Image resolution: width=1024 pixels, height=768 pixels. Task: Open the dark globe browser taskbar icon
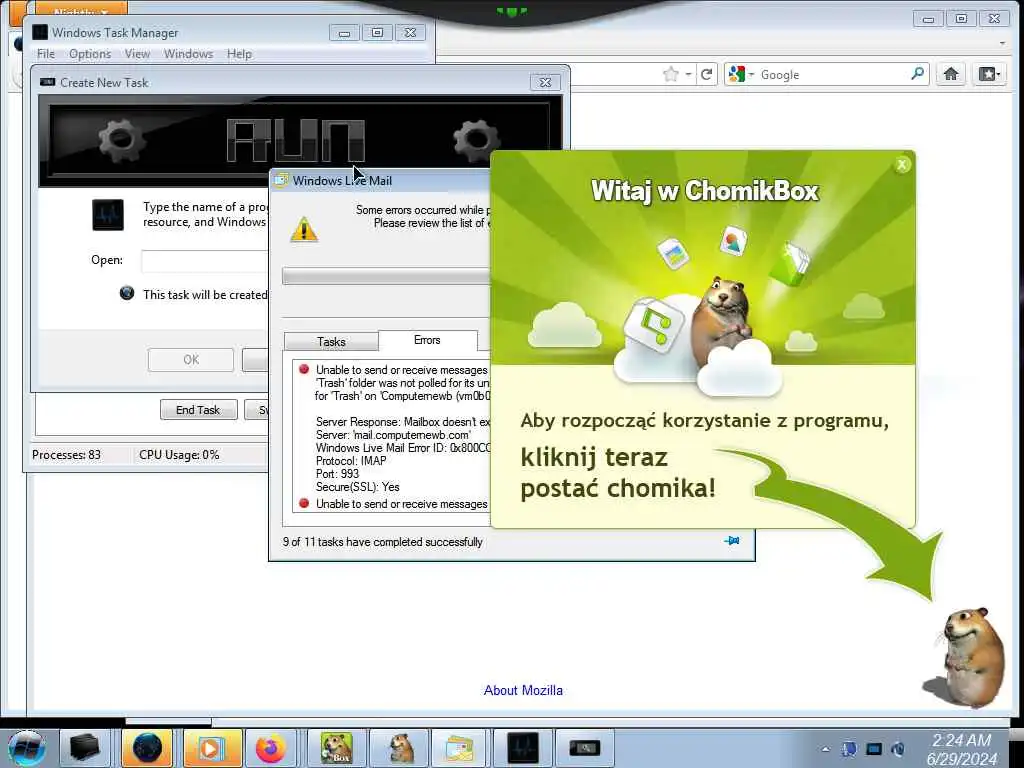pos(147,748)
